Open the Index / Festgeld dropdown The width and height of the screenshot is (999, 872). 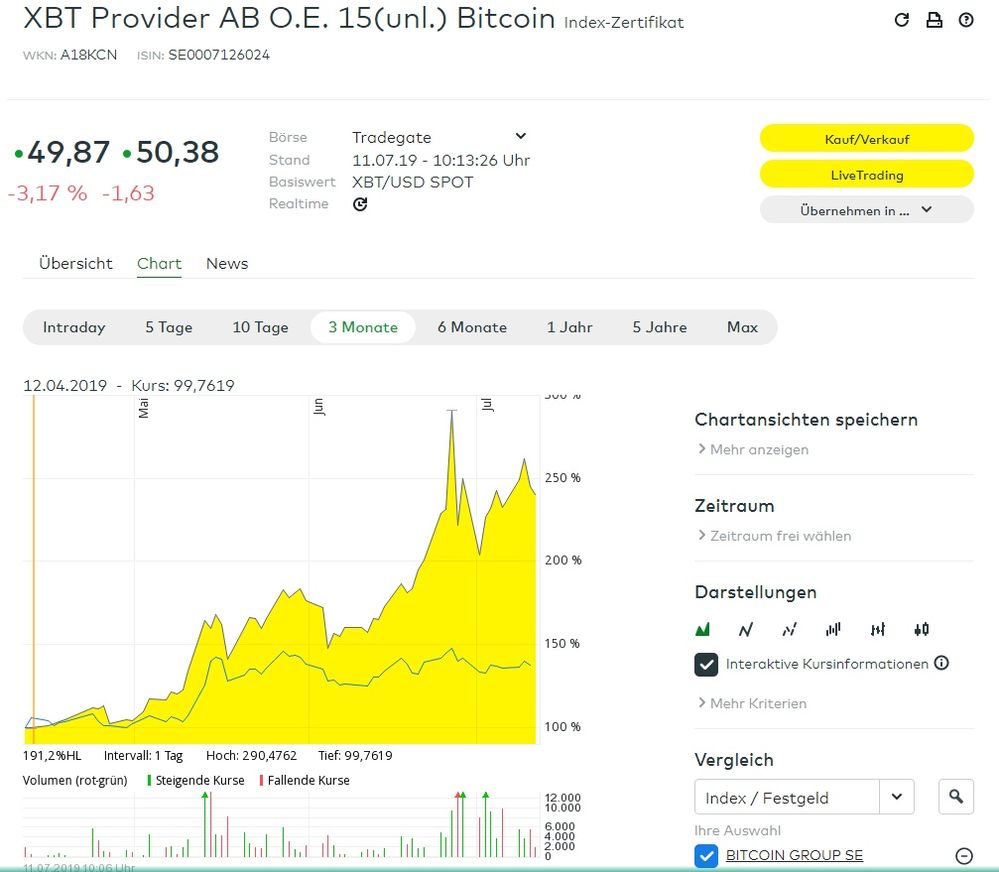tap(897, 797)
